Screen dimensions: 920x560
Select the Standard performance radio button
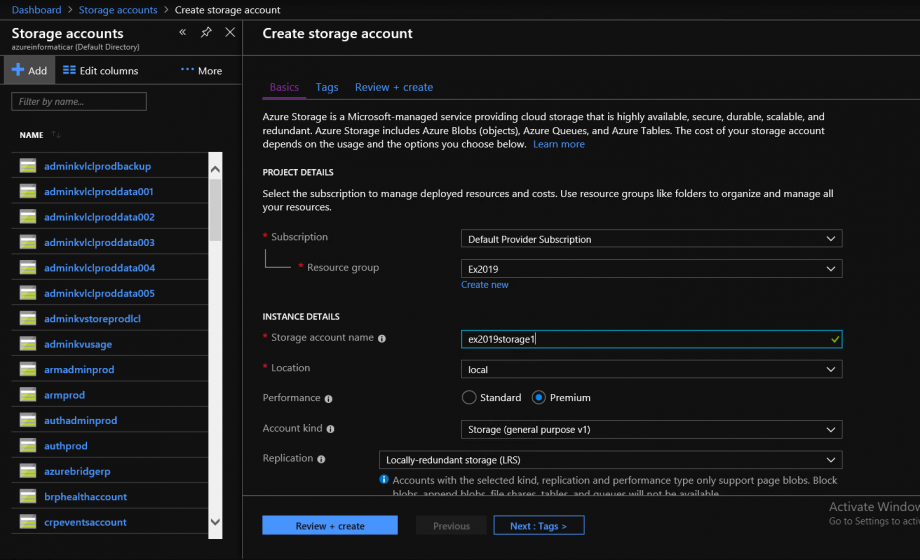(469, 398)
